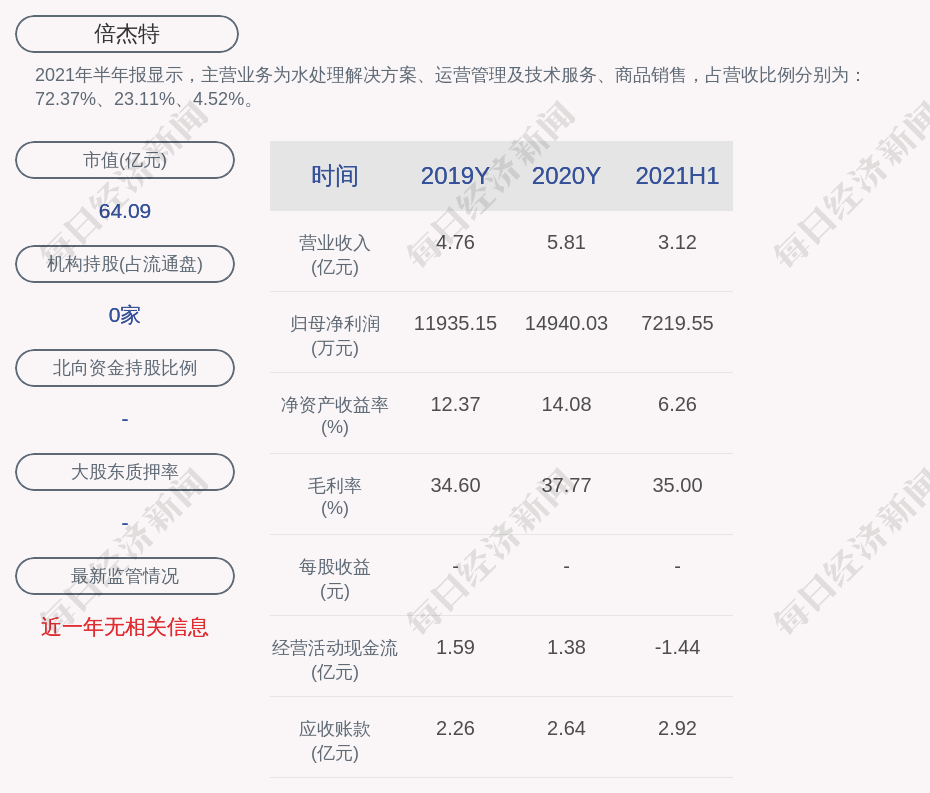
Task: Click ROE value 6.26
Action: click(677, 405)
